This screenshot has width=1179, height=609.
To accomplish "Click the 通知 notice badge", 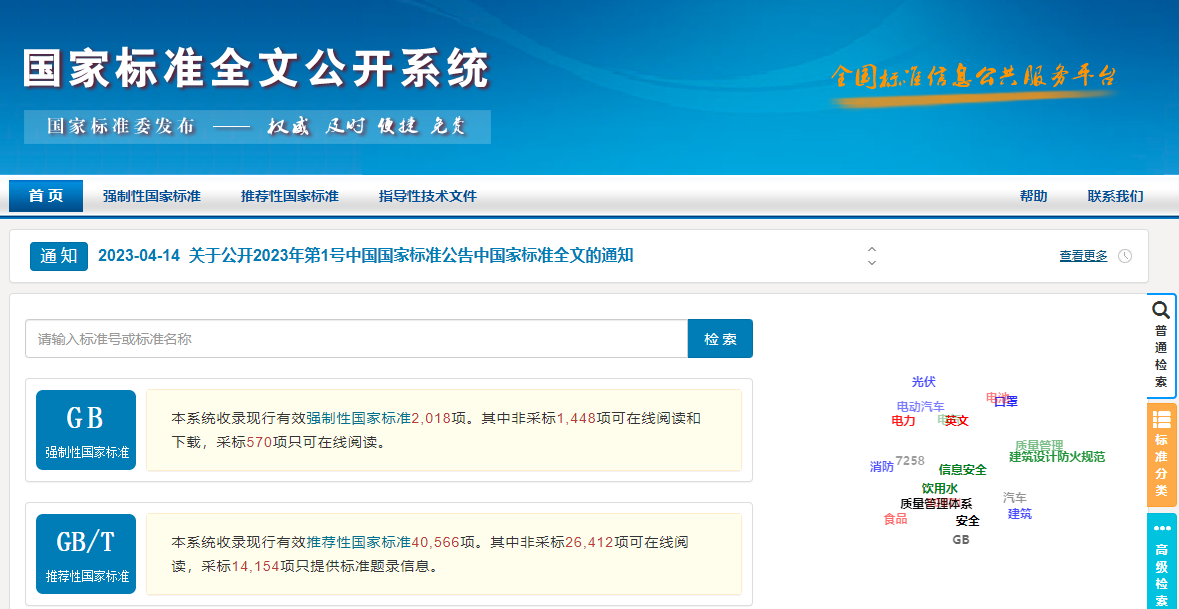I will point(58,257).
